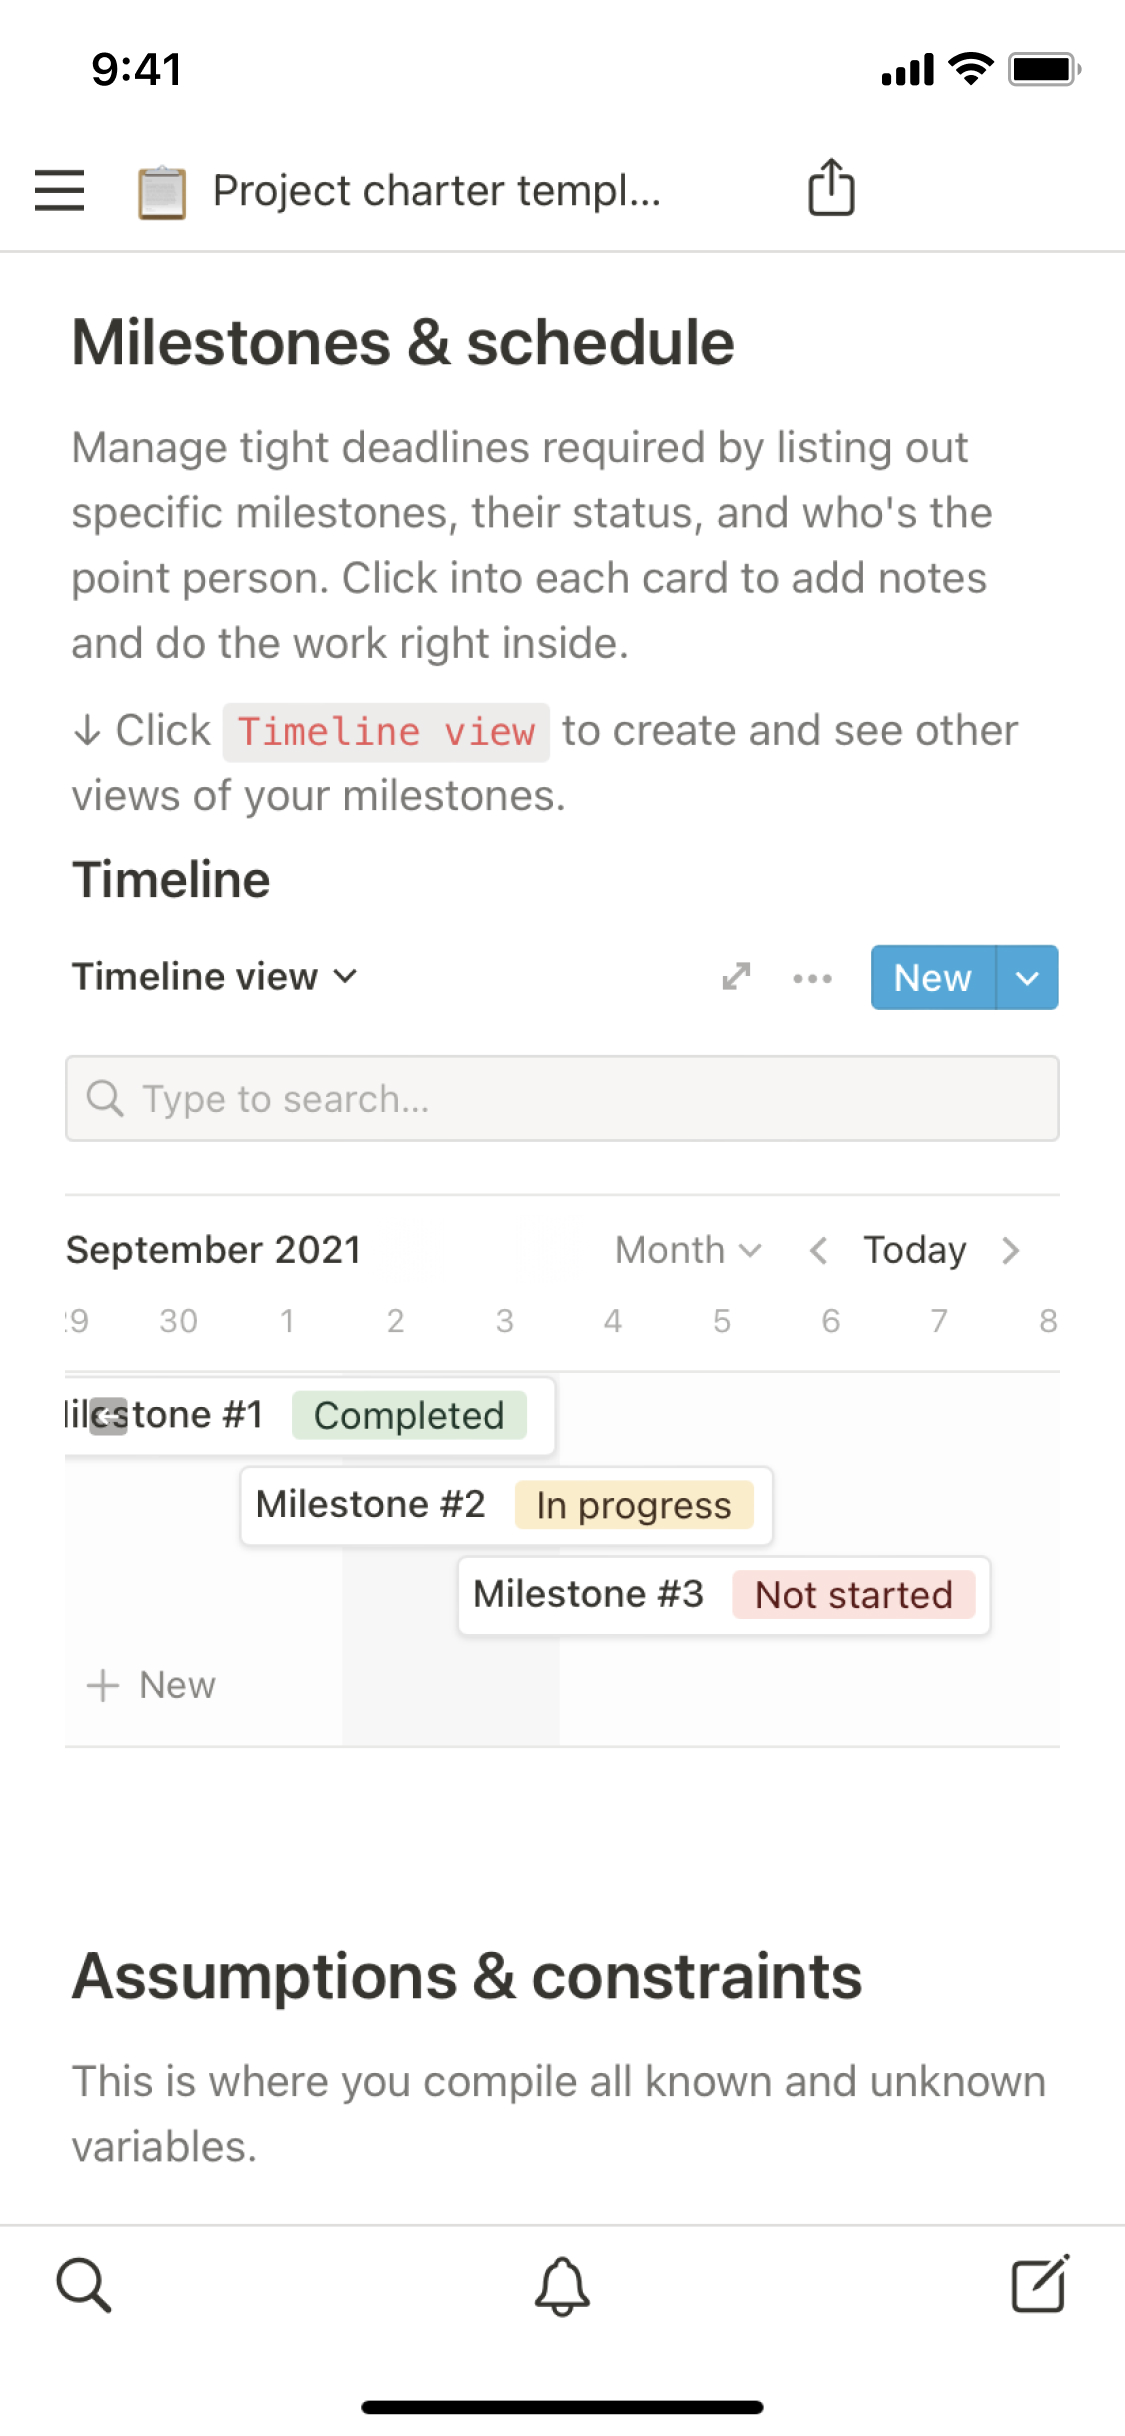Tap the compose new page icon
Viewport: 1125px width, 2436px height.
pos(1040,2285)
